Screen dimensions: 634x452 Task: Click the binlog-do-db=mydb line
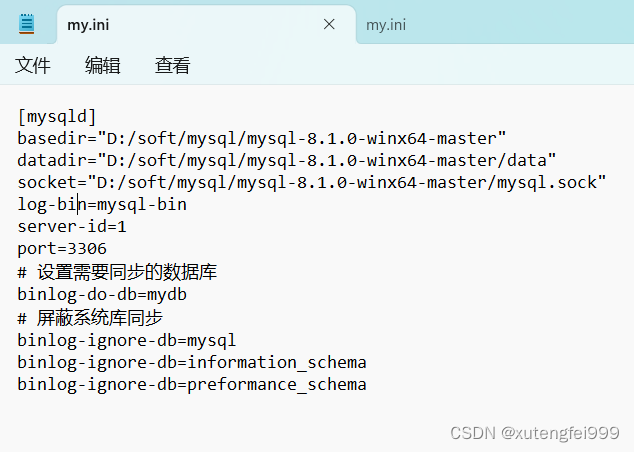(x=102, y=294)
